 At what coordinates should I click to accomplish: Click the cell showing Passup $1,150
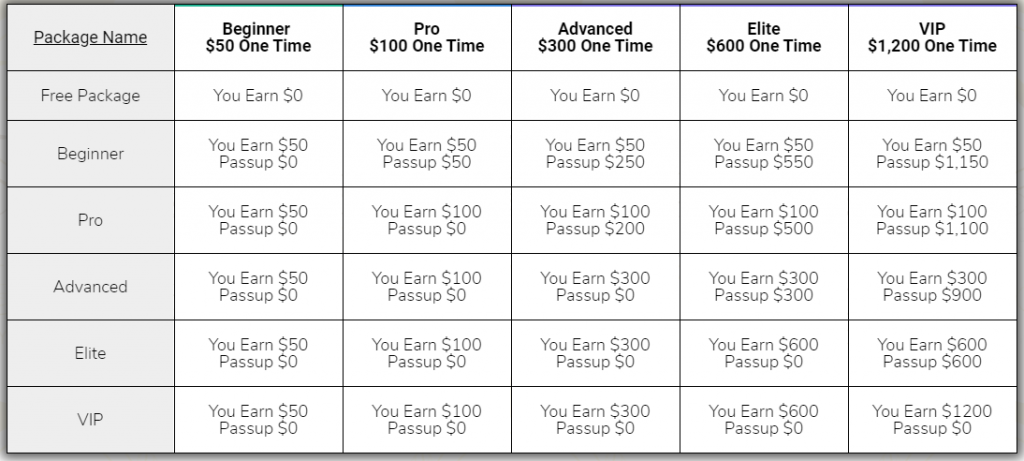[932, 162]
